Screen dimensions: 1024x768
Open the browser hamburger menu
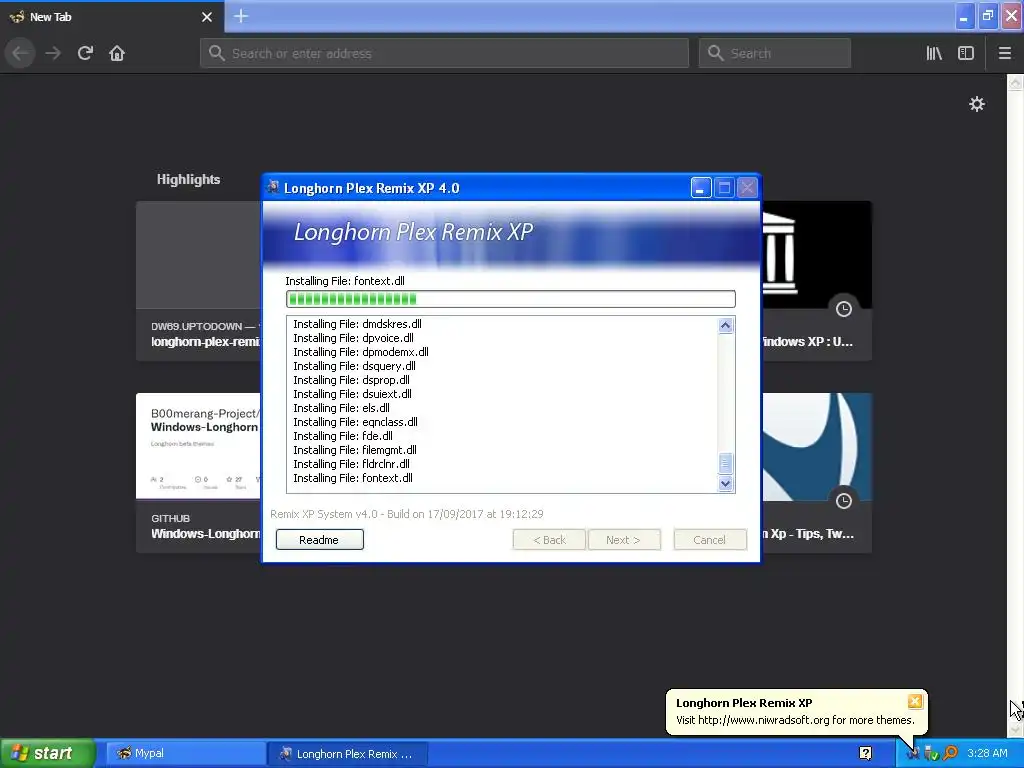pyautogui.click(x=1004, y=53)
